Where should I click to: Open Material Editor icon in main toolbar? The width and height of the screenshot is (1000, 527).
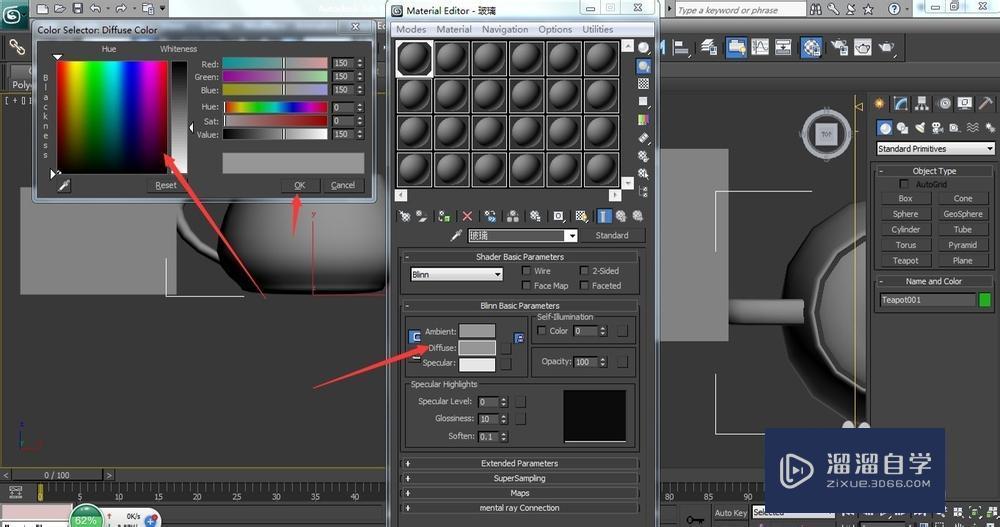point(811,47)
